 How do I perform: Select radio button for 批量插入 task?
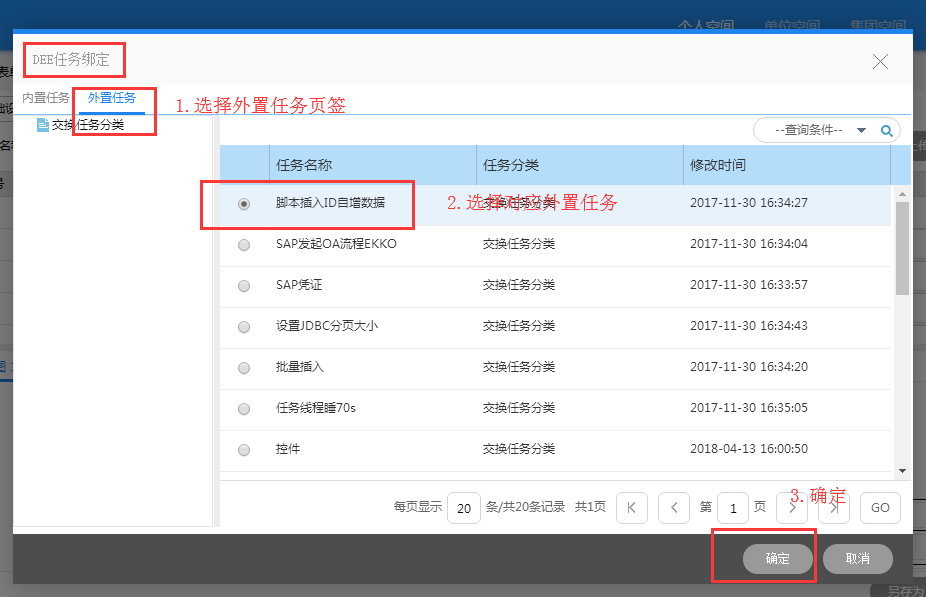click(x=244, y=368)
